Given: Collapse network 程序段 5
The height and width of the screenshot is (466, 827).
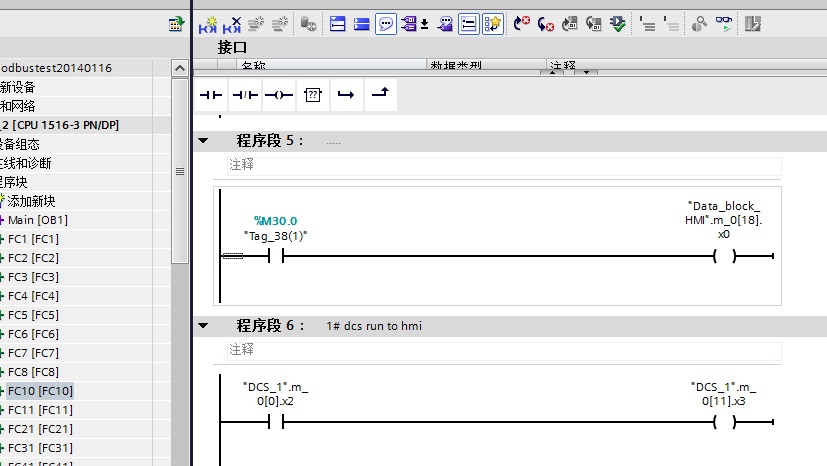Looking at the screenshot, I should (x=204, y=141).
